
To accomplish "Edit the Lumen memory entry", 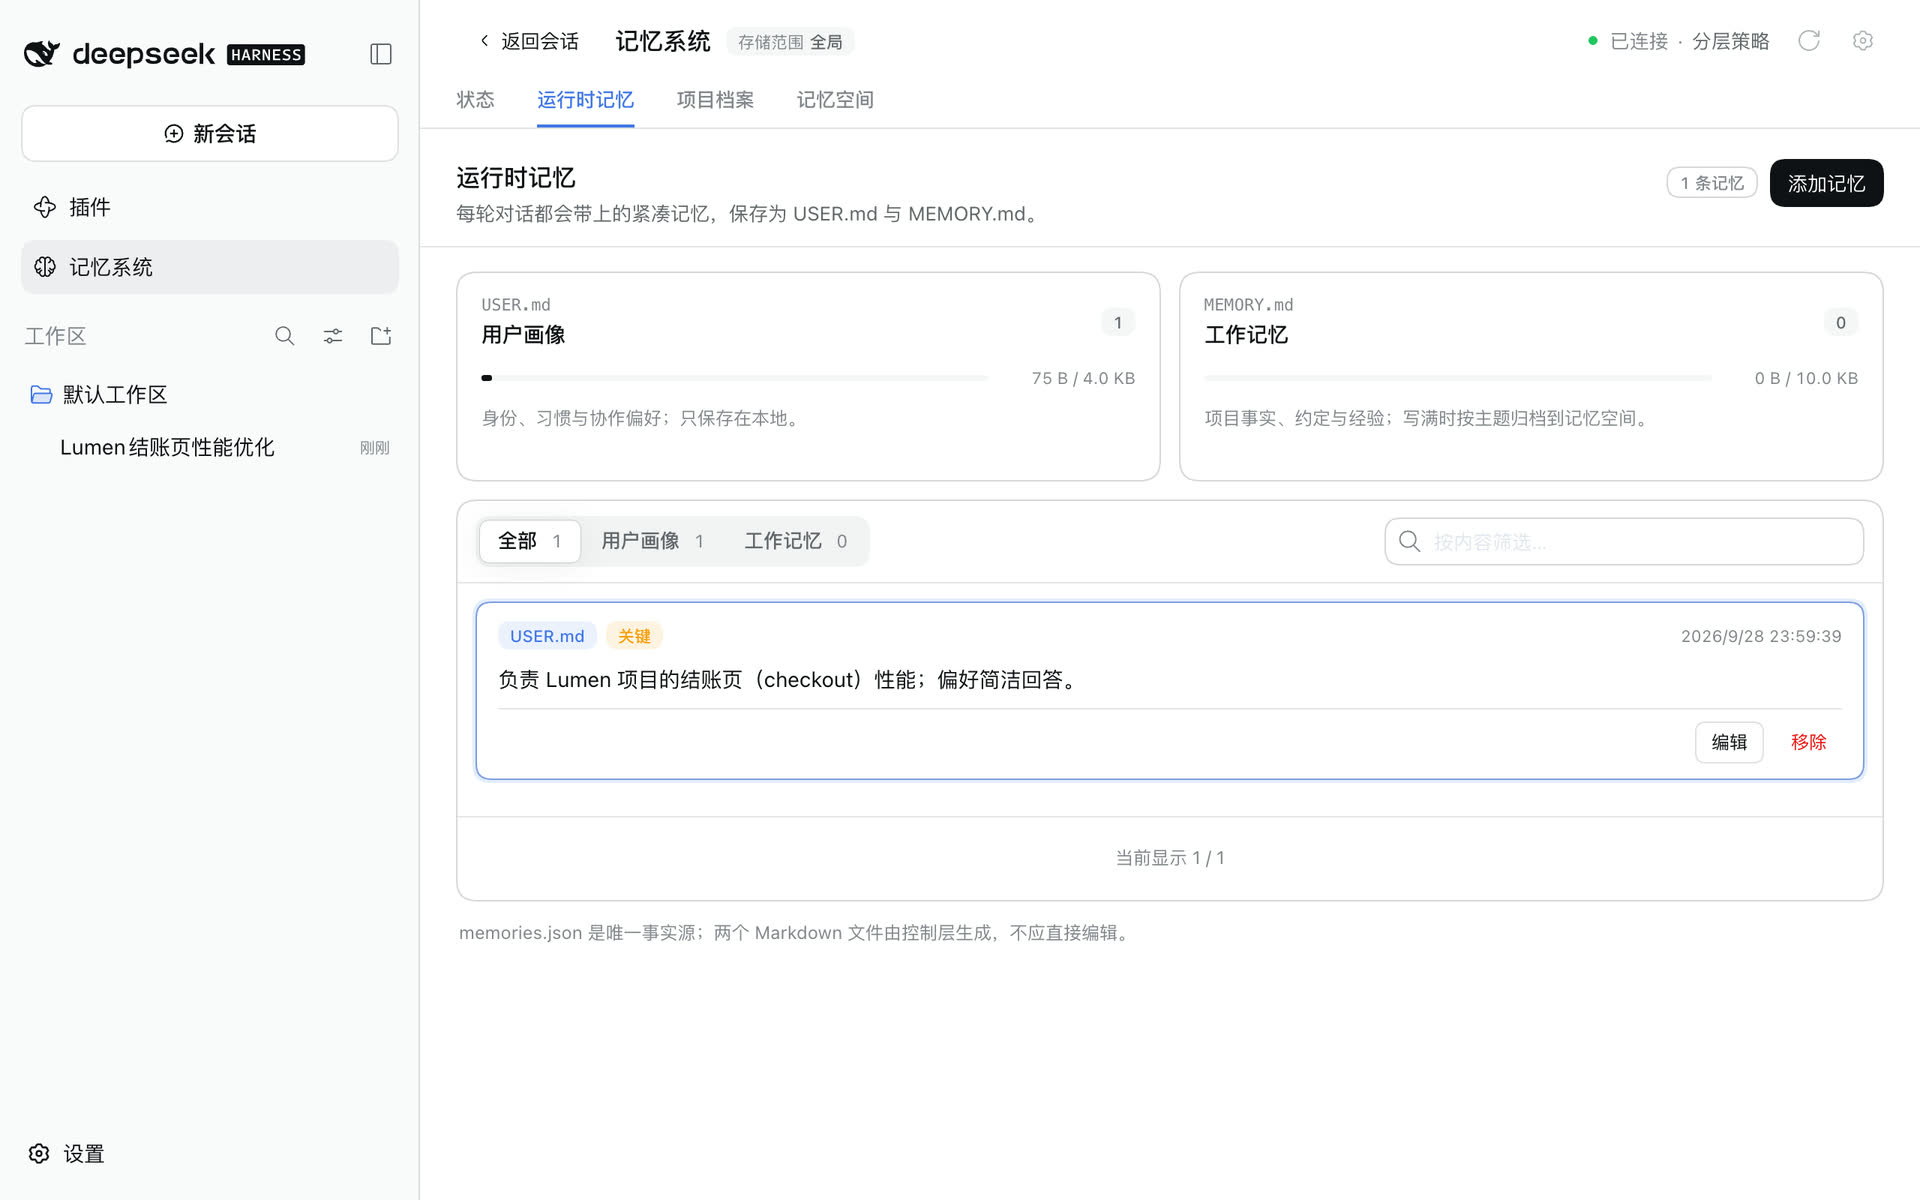I will tap(1729, 742).
